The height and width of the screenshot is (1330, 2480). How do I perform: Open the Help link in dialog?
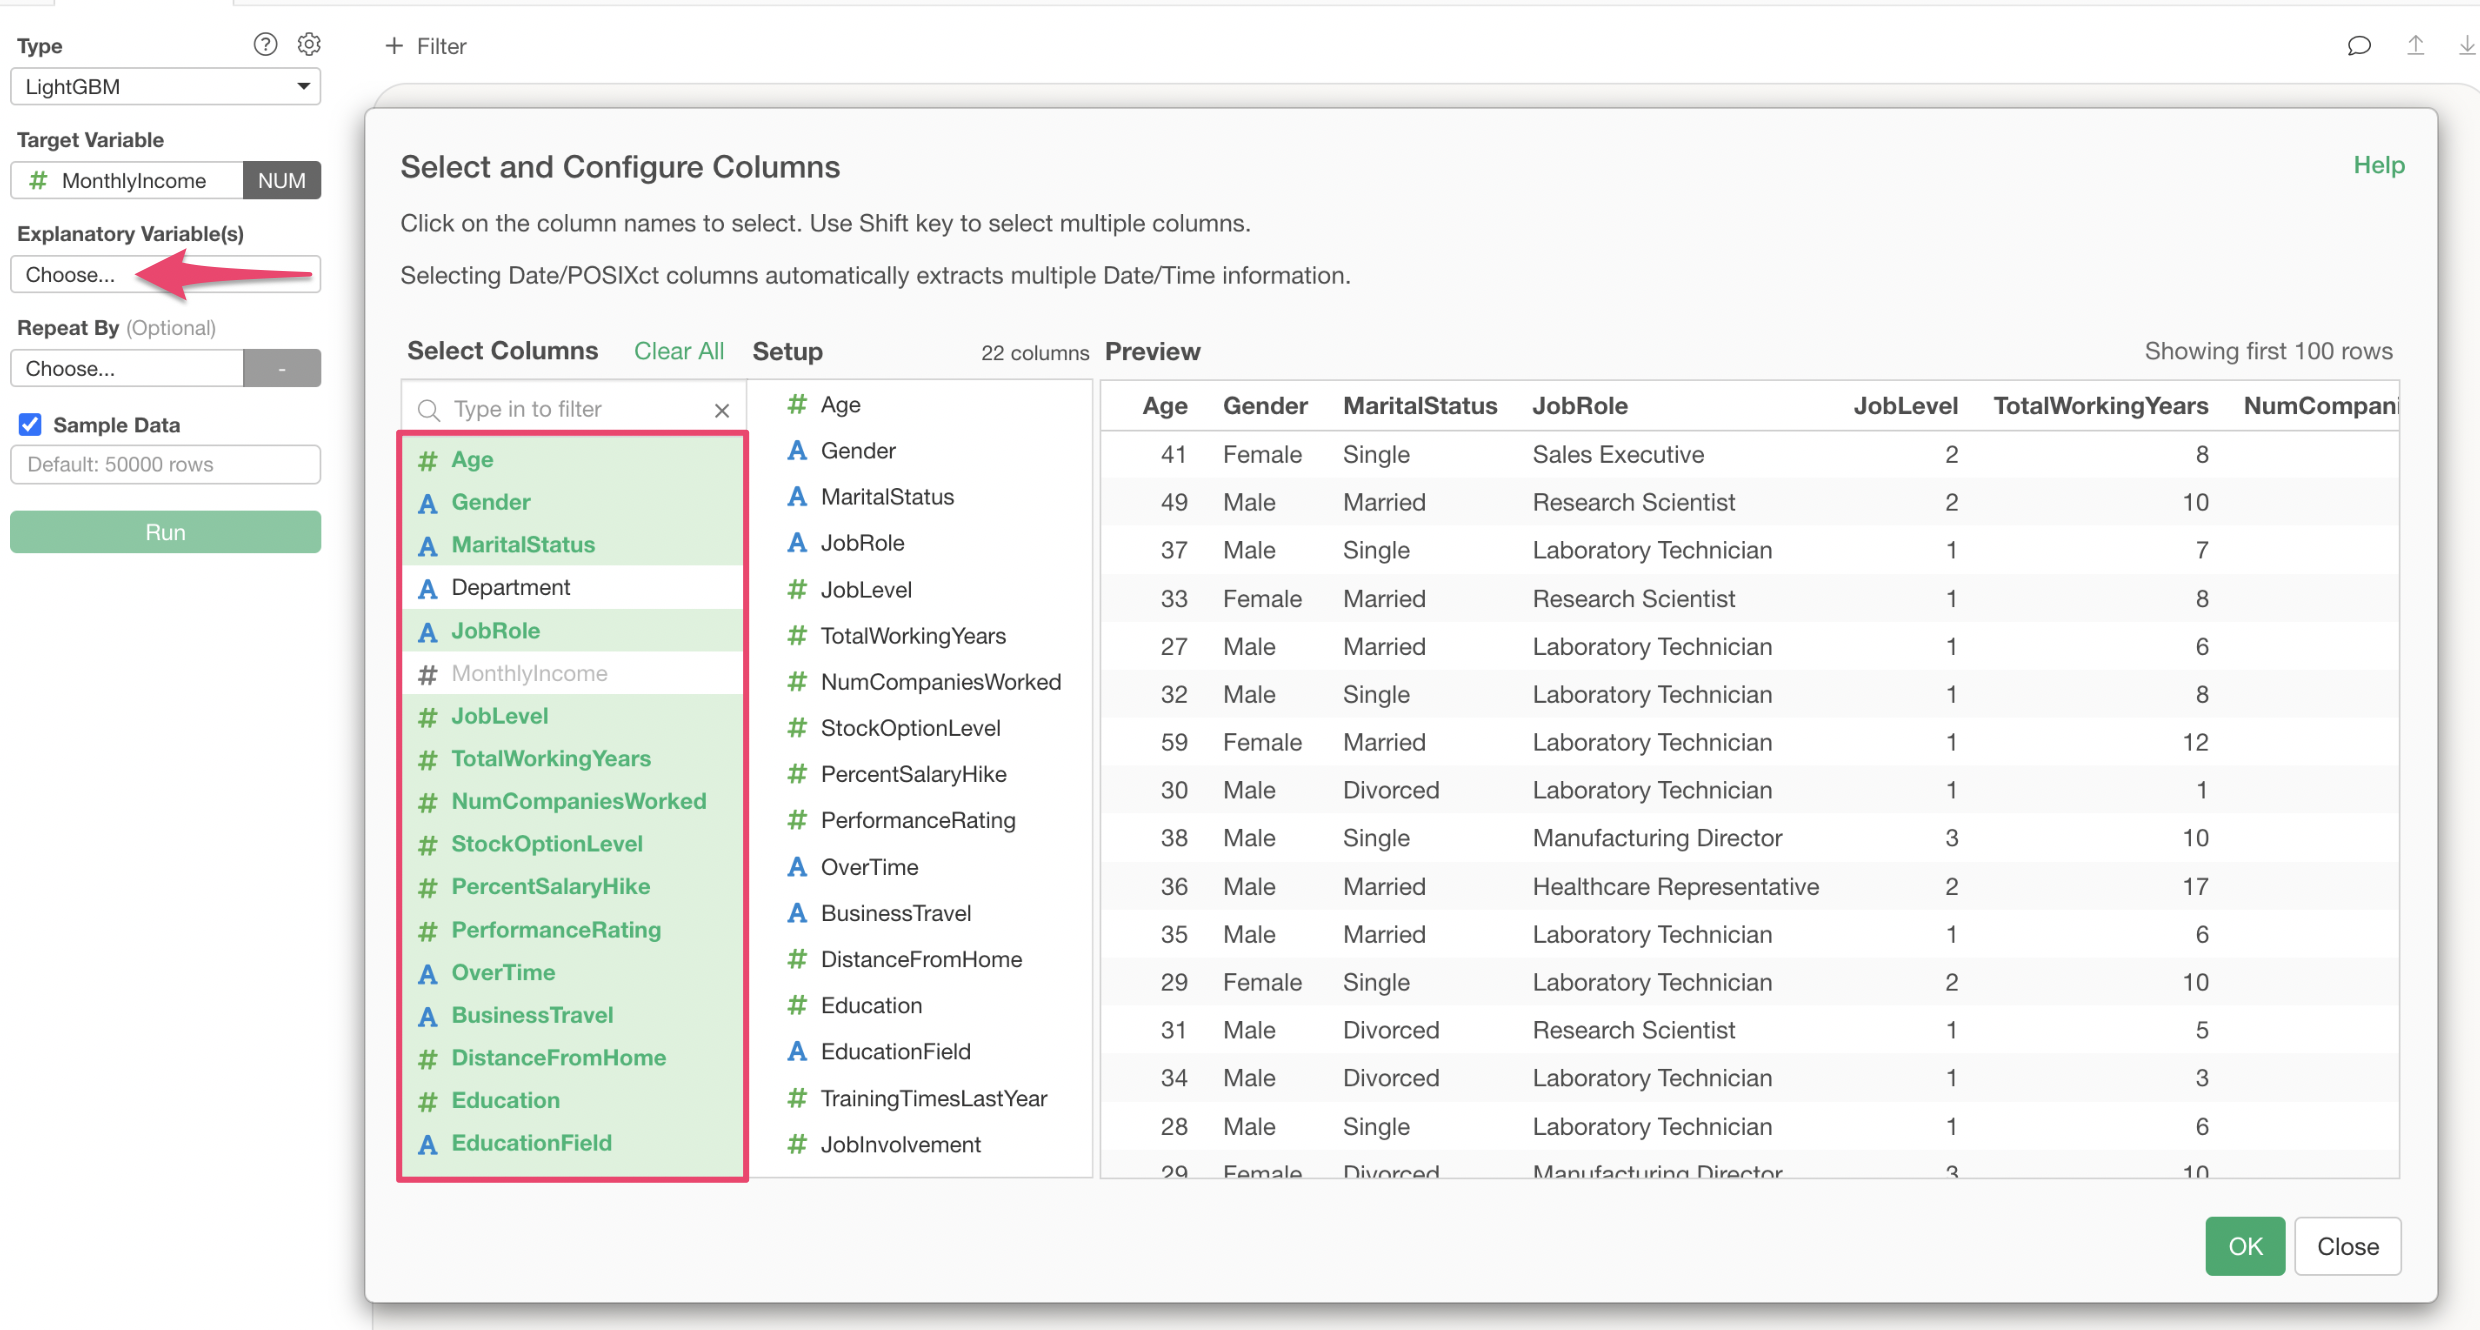2378,166
